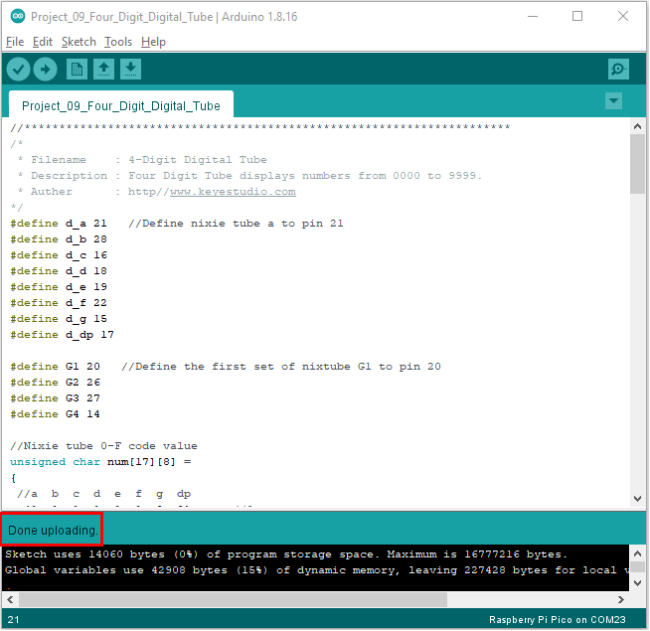
Task: Expand the tab options dropdown arrow
Action: click(x=614, y=101)
